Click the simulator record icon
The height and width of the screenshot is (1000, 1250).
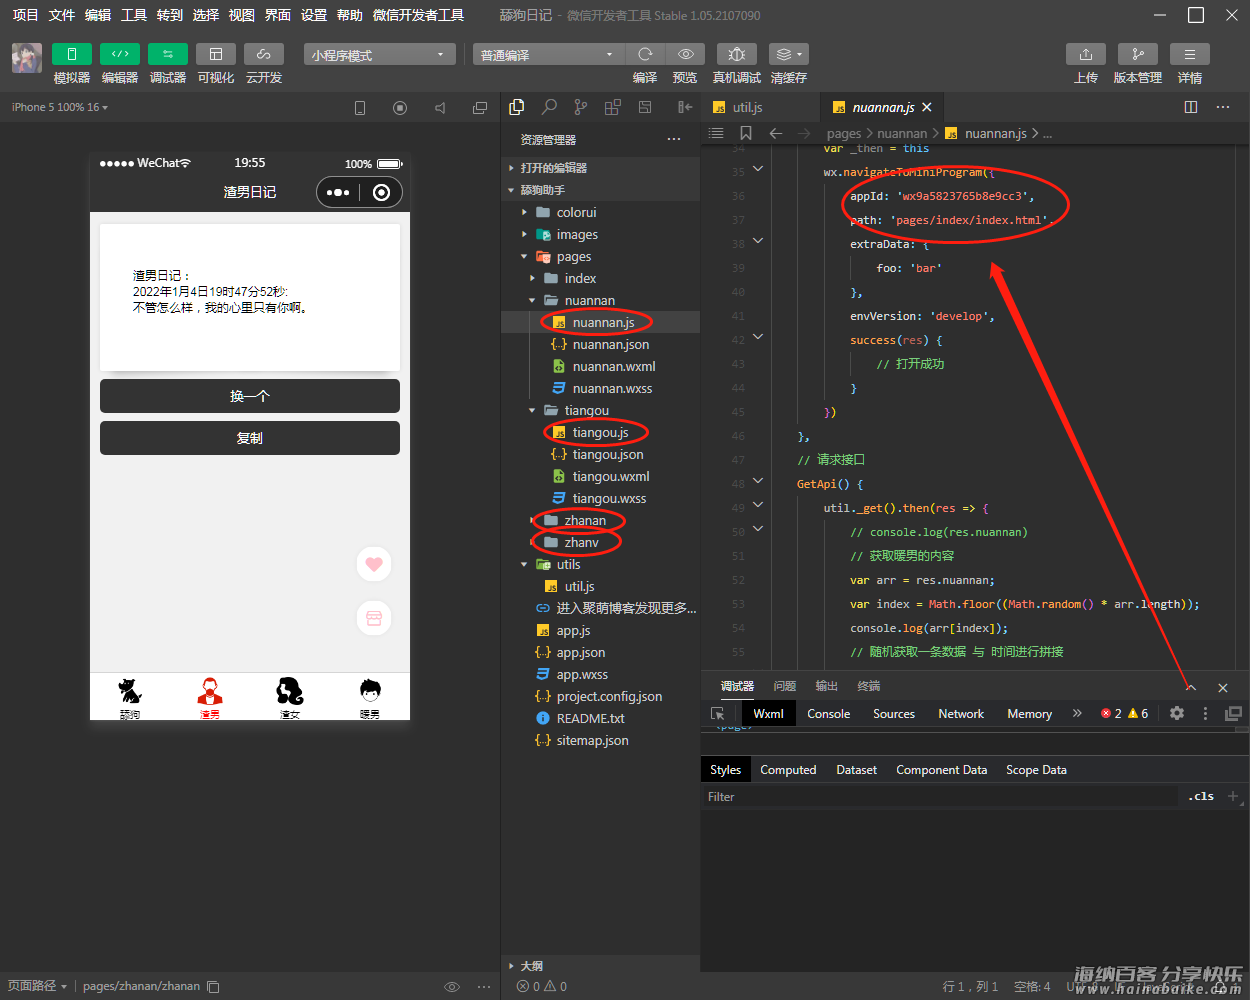(x=400, y=108)
